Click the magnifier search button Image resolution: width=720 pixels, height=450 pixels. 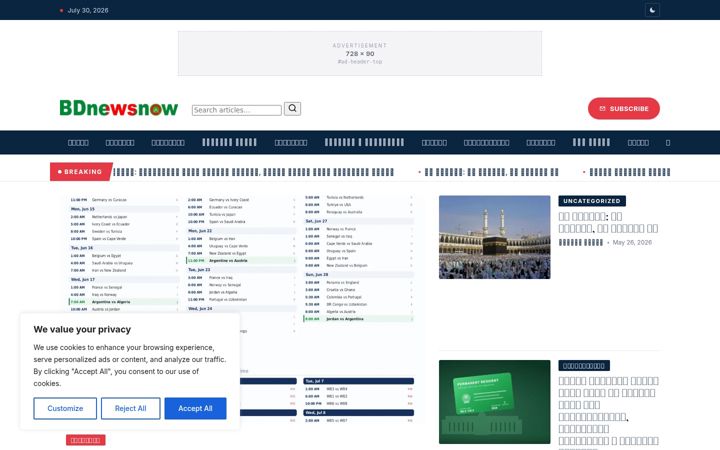click(292, 109)
